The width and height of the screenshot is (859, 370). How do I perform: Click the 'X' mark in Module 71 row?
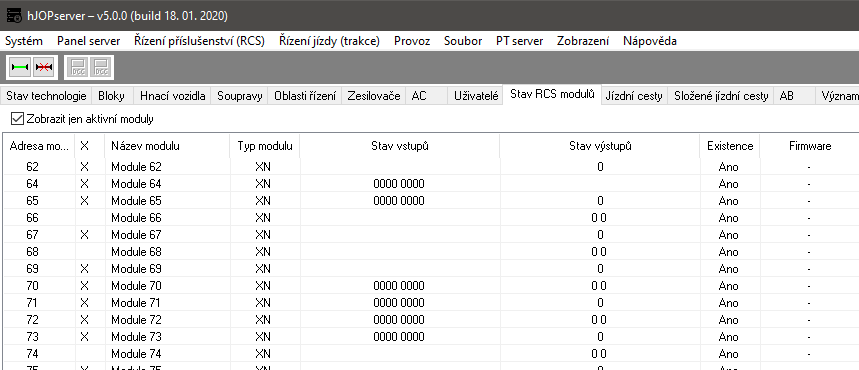(84, 303)
